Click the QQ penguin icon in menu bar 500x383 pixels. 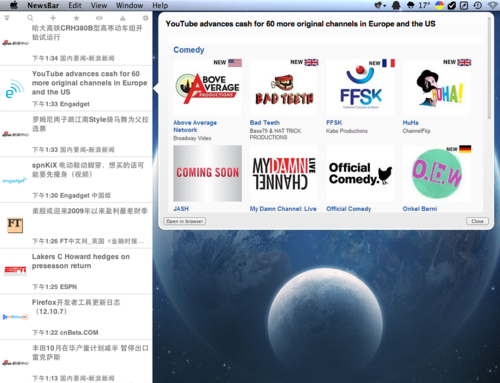396,5
